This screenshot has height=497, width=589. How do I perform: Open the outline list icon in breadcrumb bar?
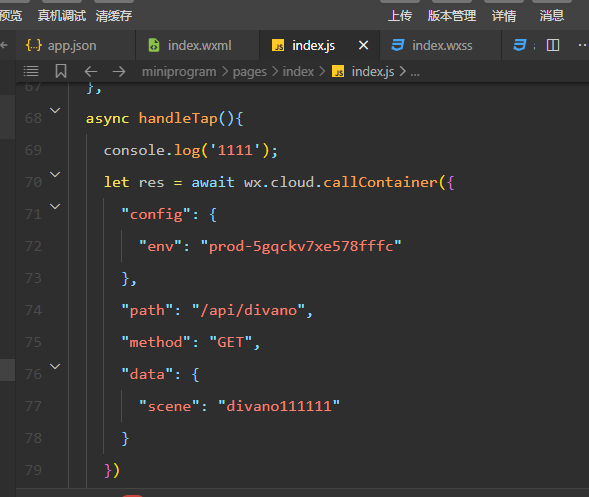pyautogui.click(x=31, y=71)
